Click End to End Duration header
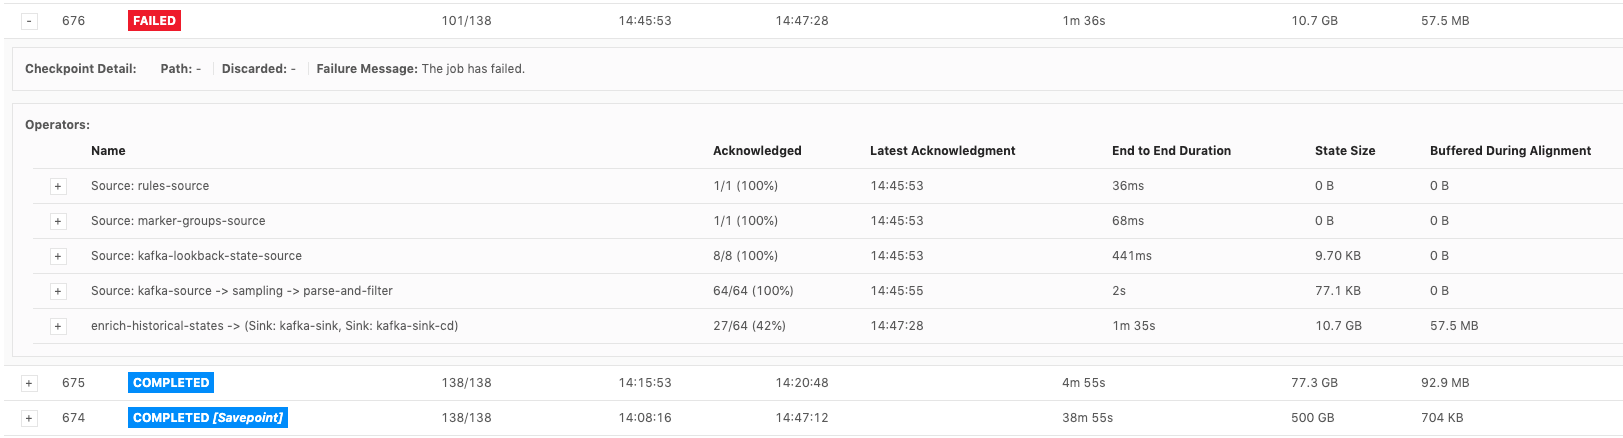 click(1171, 151)
